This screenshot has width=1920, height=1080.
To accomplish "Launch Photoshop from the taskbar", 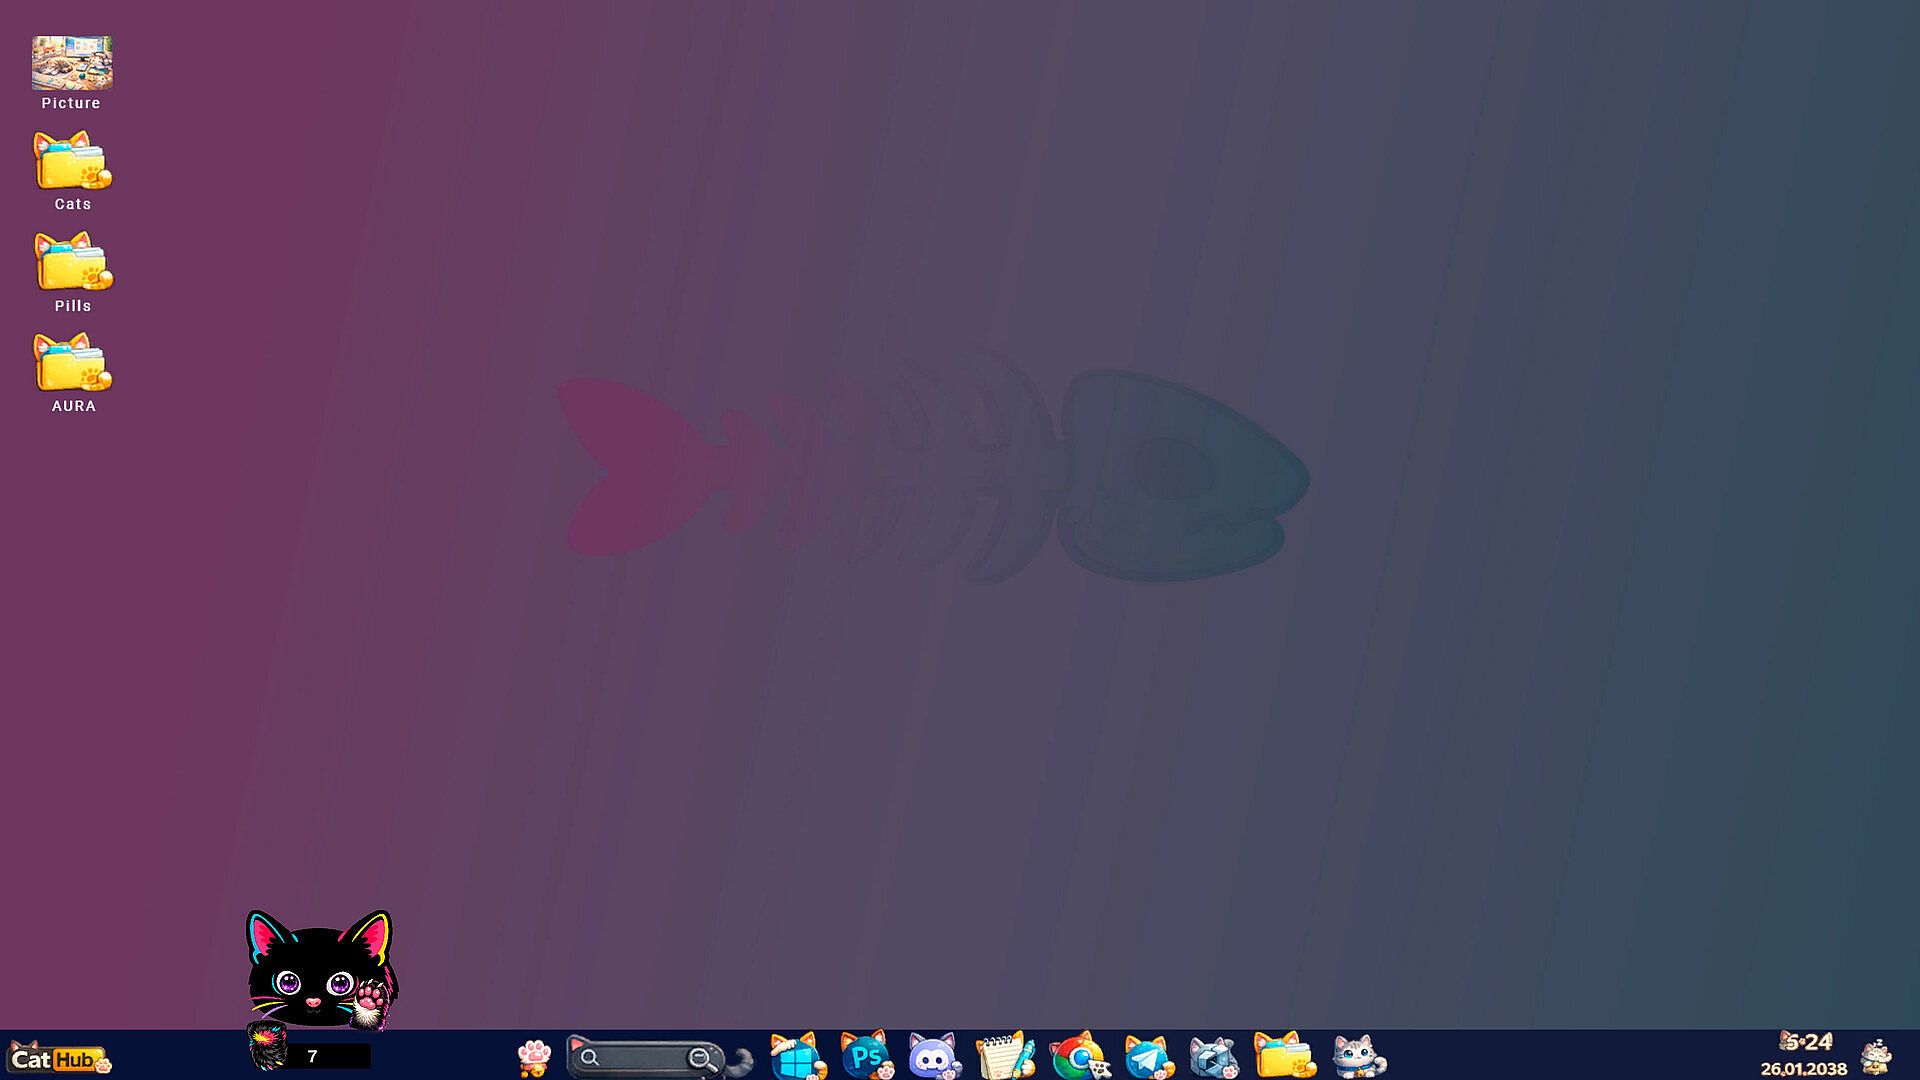I will coord(866,1056).
